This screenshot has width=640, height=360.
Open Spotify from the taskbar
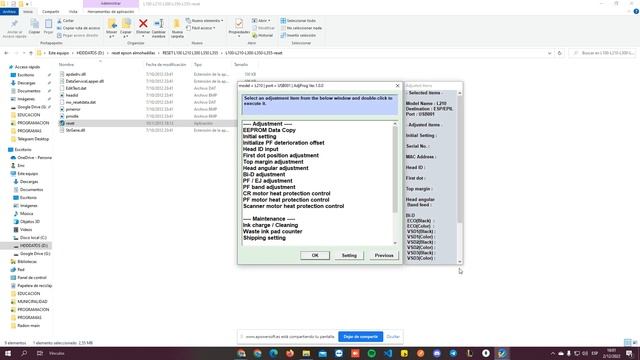pyautogui.click(x=371, y=353)
